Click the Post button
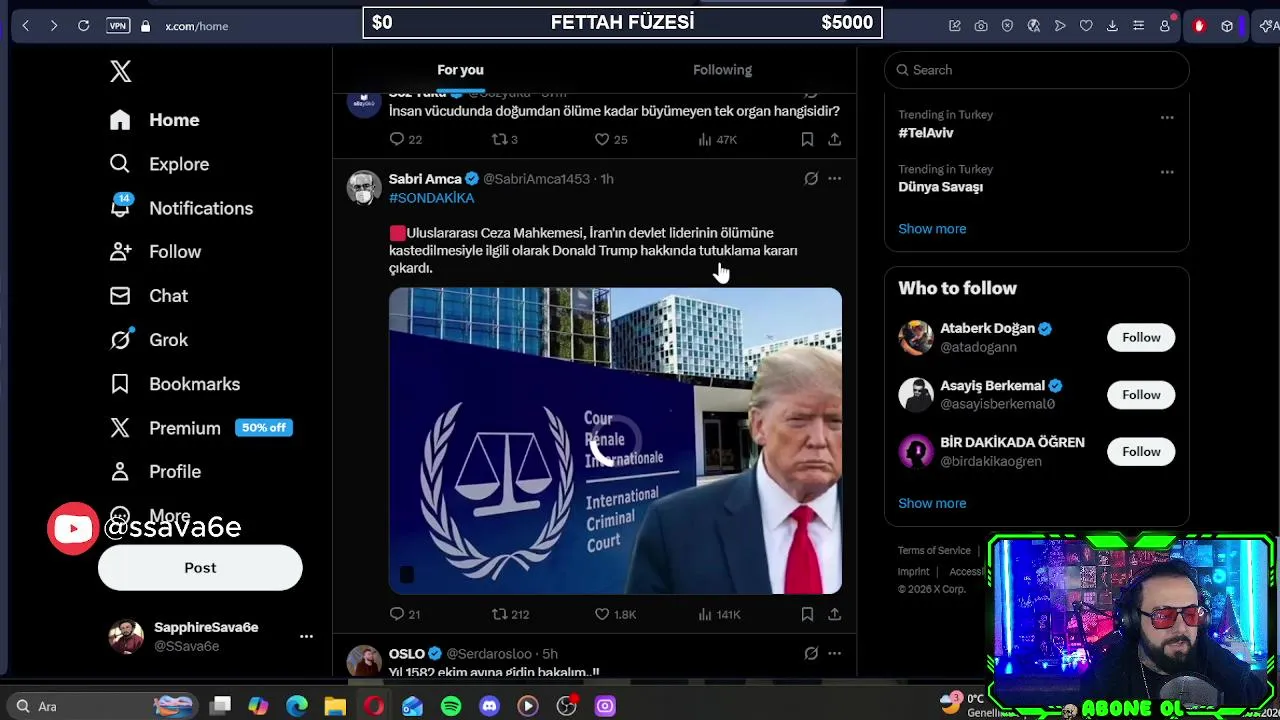Screen dimensions: 1280x720 (200, 568)
